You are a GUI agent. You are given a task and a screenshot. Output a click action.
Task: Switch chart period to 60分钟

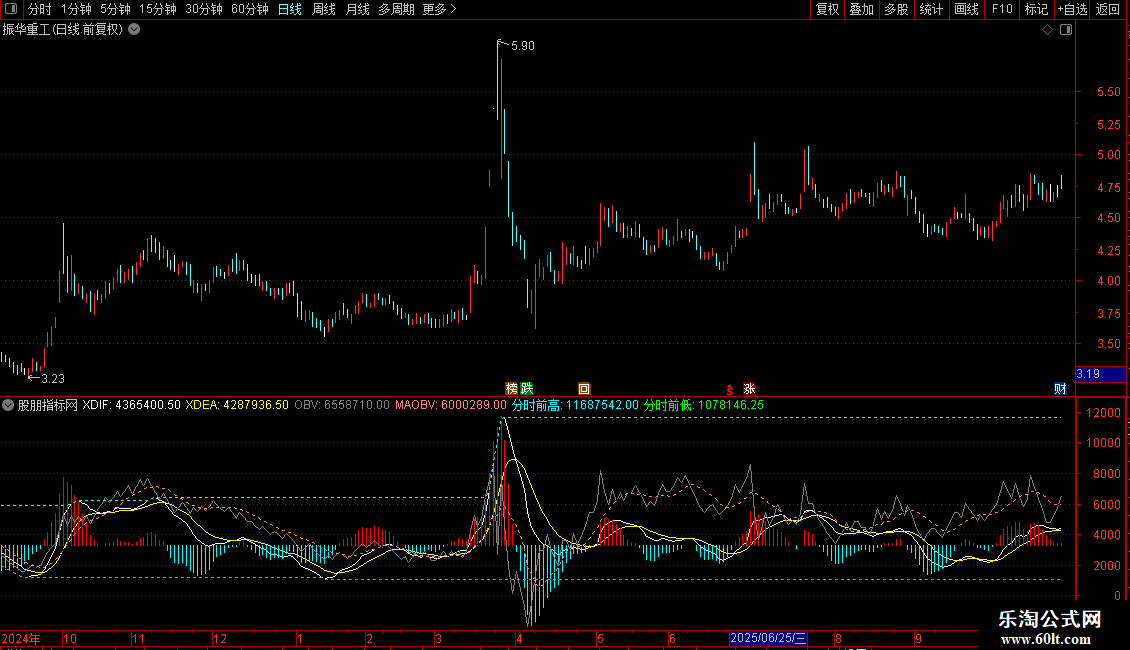pyautogui.click(x=249, y=9)
